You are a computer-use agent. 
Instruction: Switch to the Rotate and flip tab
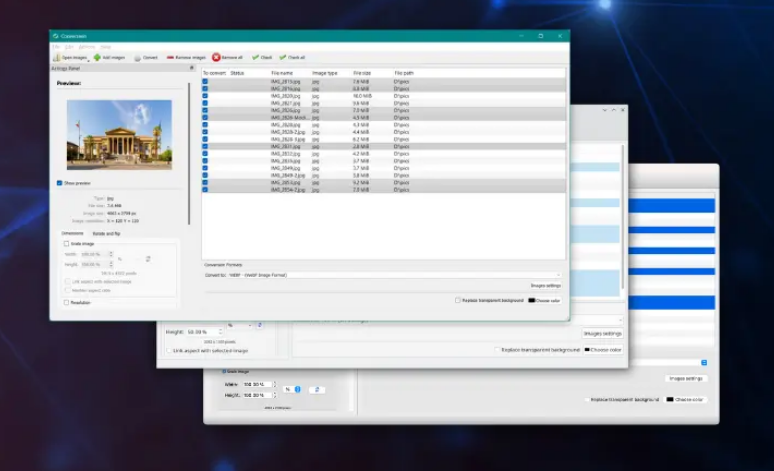pos(107,234)
